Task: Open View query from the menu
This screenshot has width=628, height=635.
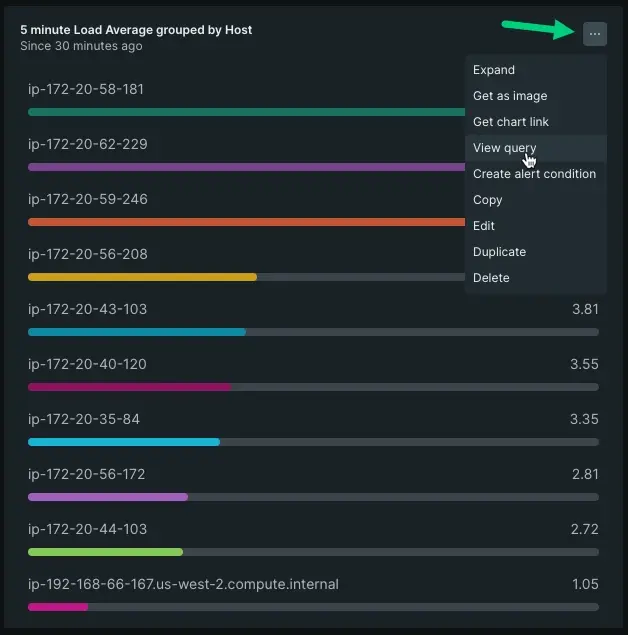Action: pos(504,148)
